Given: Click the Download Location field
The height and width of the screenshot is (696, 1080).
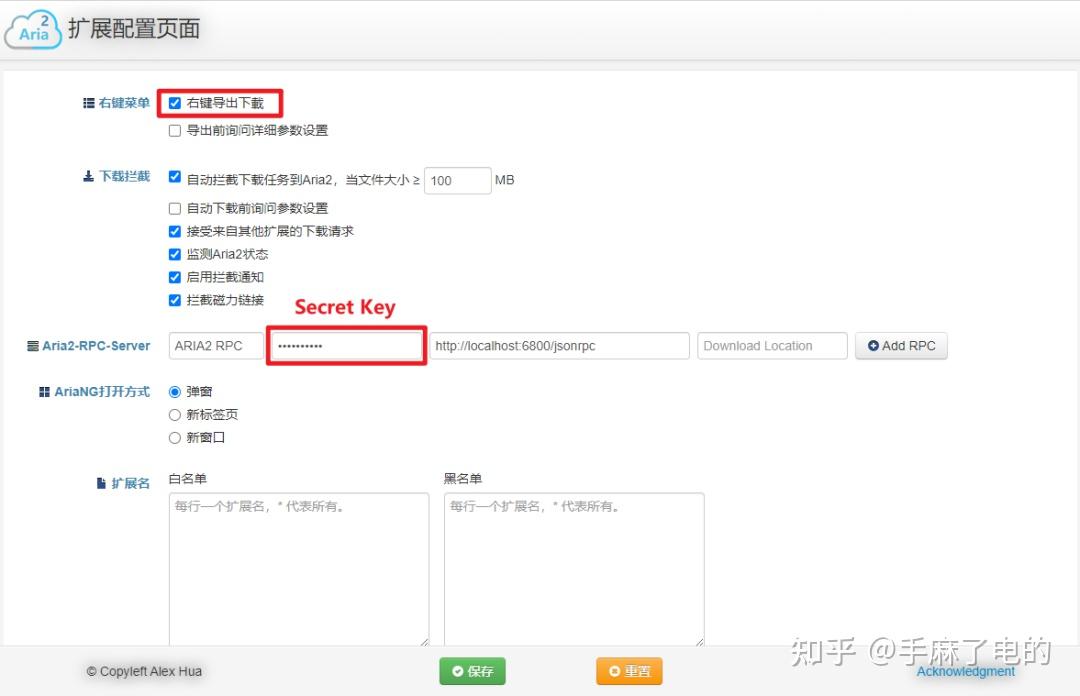Looking at the screenshot, I should coord(772,346).
